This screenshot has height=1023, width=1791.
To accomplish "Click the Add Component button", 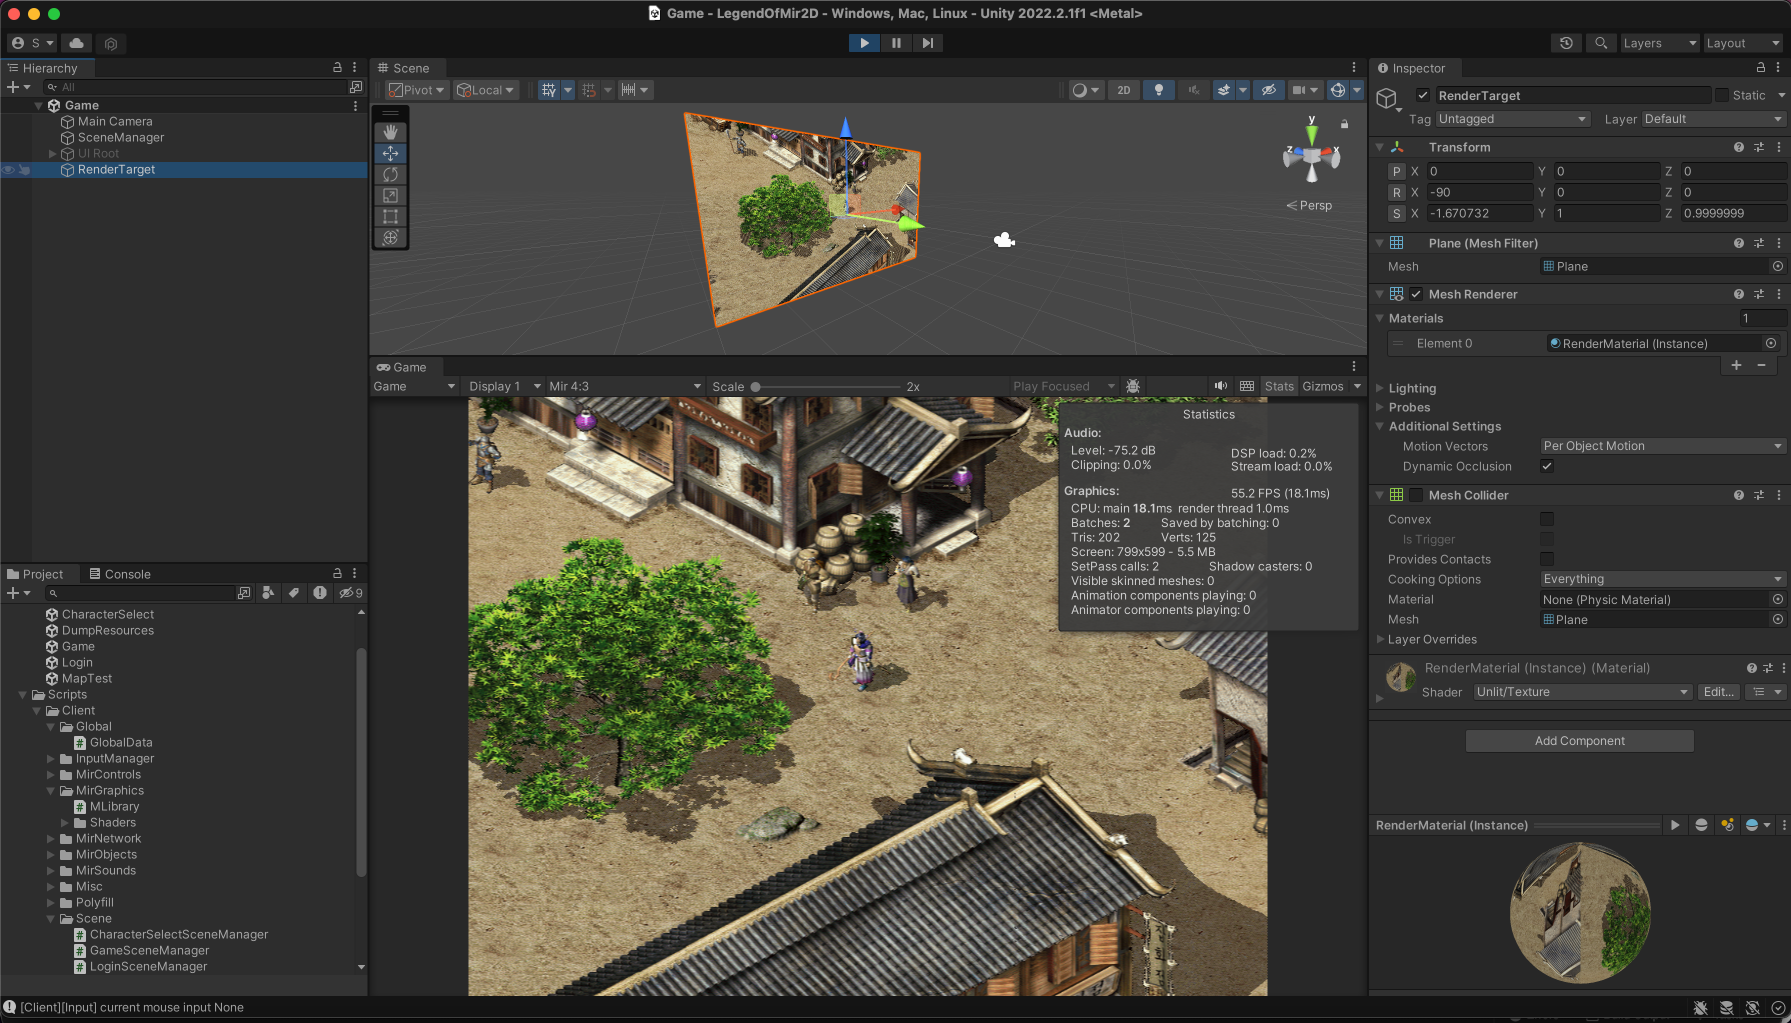I will tap(1579, 740).
